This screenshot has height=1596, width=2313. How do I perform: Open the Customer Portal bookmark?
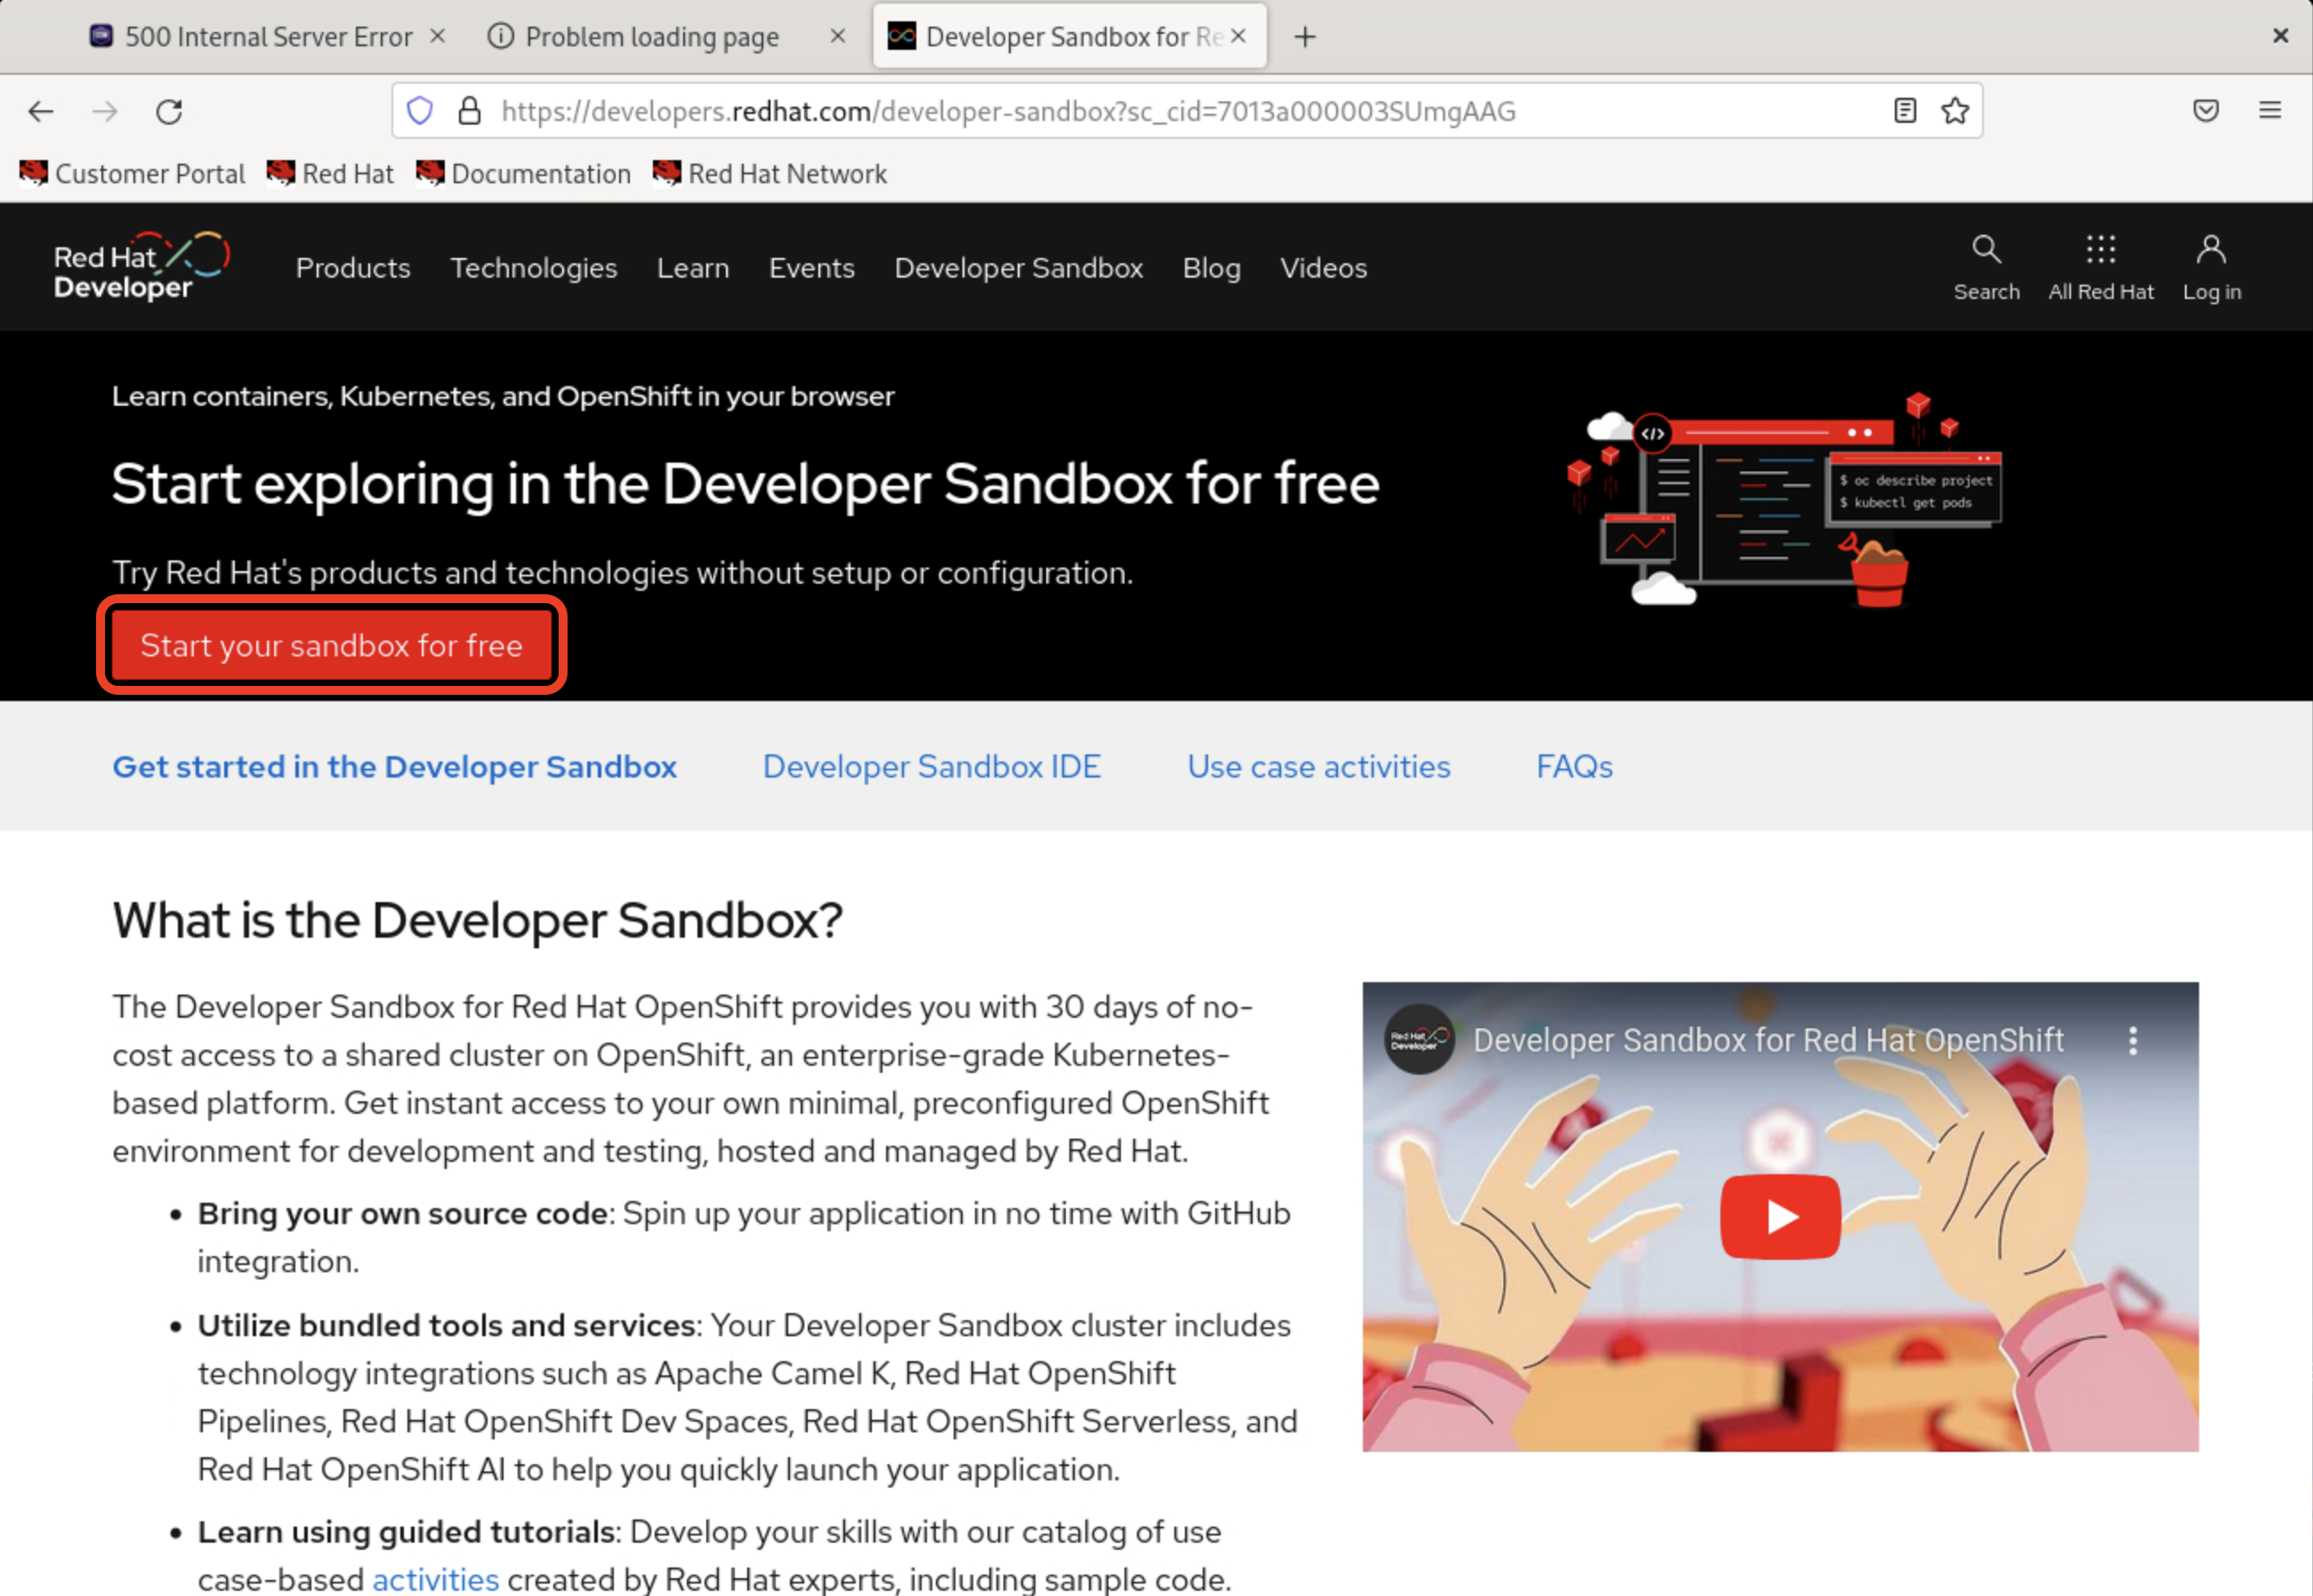coord(132,173)
